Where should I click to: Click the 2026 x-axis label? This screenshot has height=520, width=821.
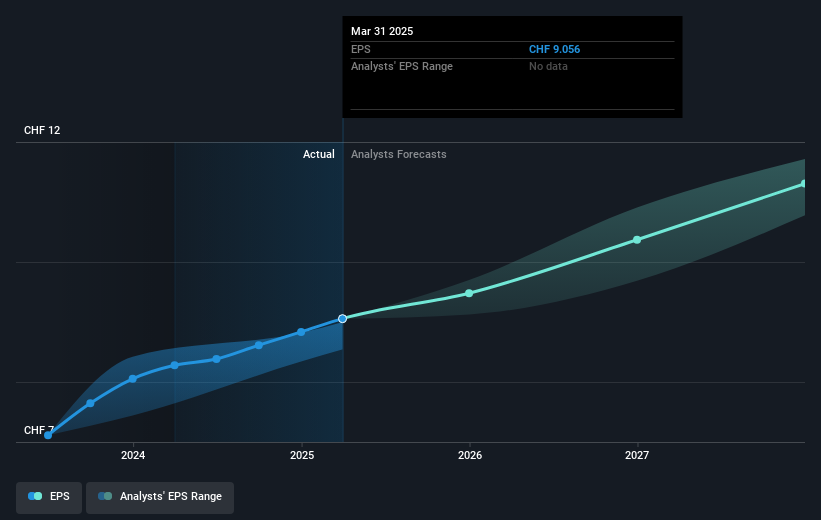(x=470, y=455)
